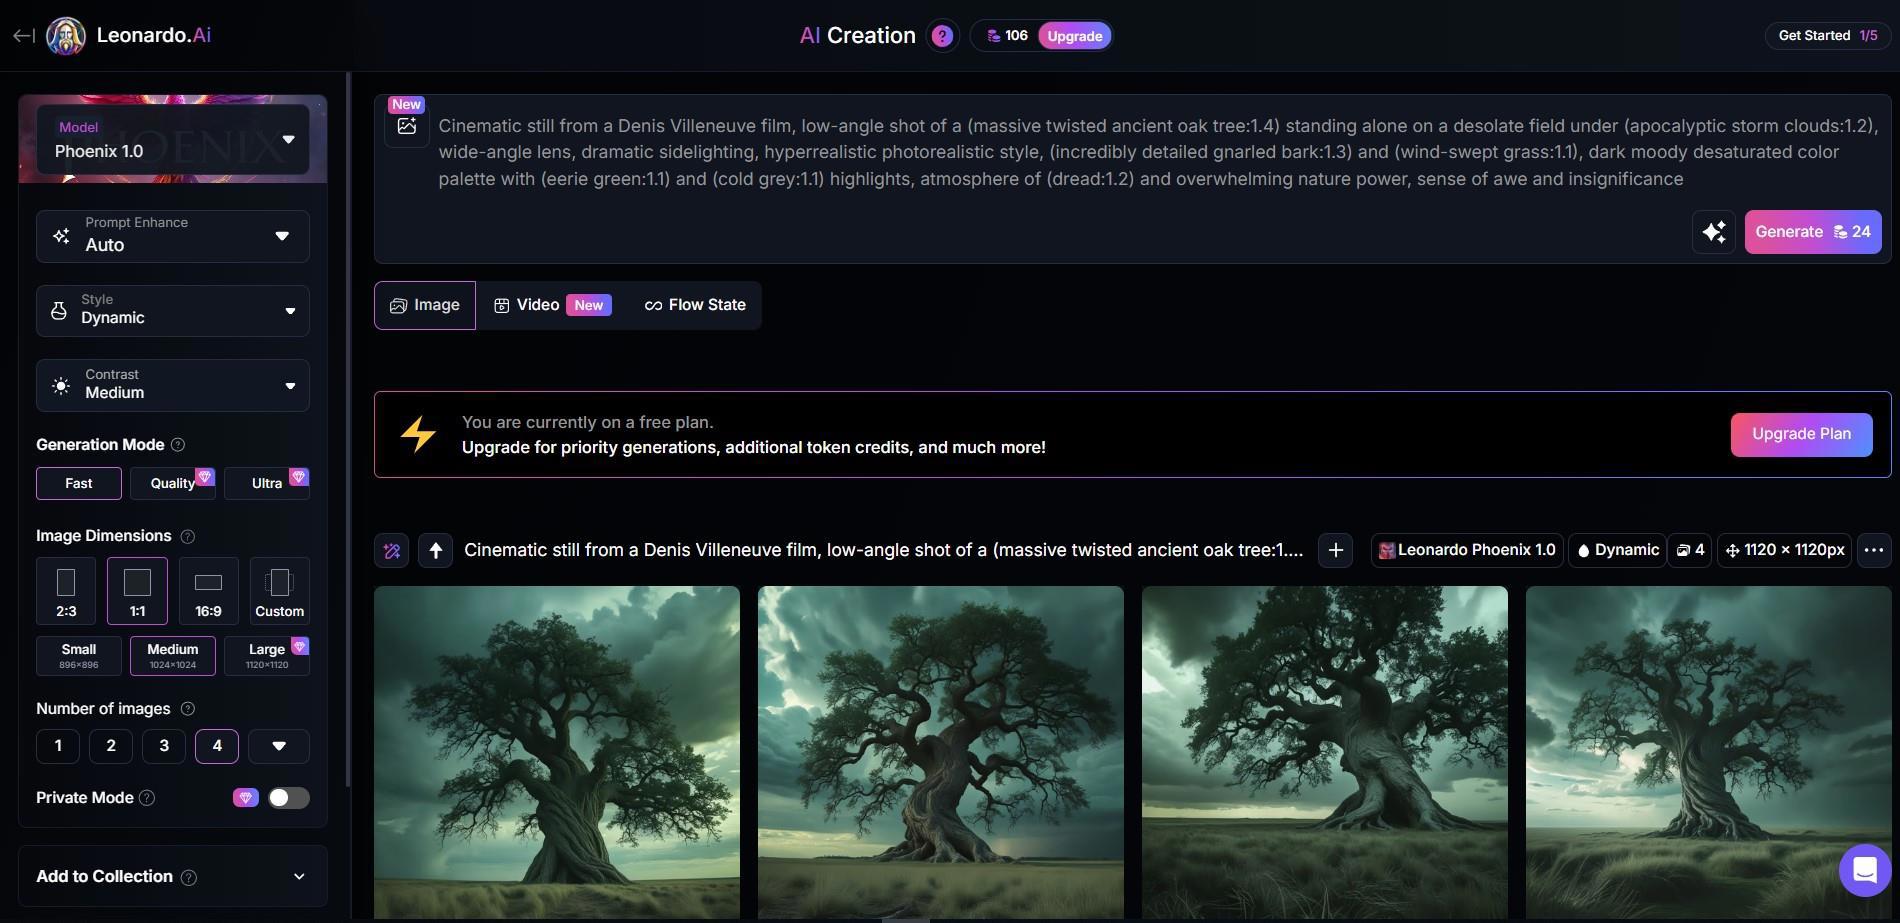Click the sparkle prompt improve icon
Viewport: 1900px width, 923px height.
(1714, 232)
